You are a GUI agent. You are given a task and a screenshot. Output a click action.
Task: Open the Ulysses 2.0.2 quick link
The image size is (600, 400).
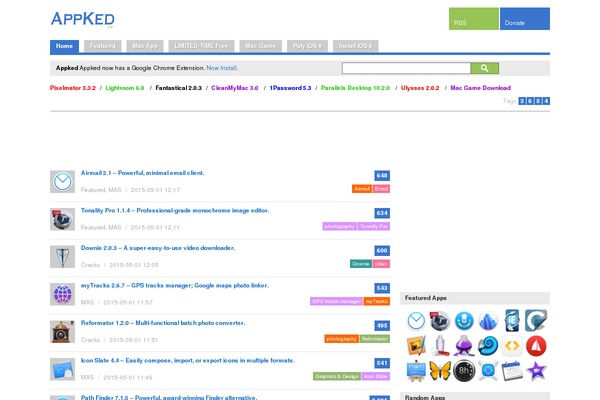(x=420, y=88)
